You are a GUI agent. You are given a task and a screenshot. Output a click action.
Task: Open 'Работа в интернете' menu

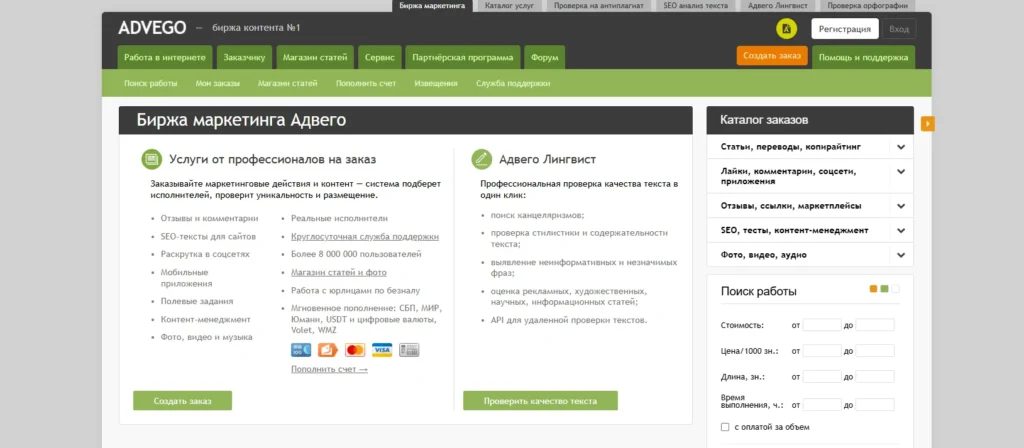(165, 57)
